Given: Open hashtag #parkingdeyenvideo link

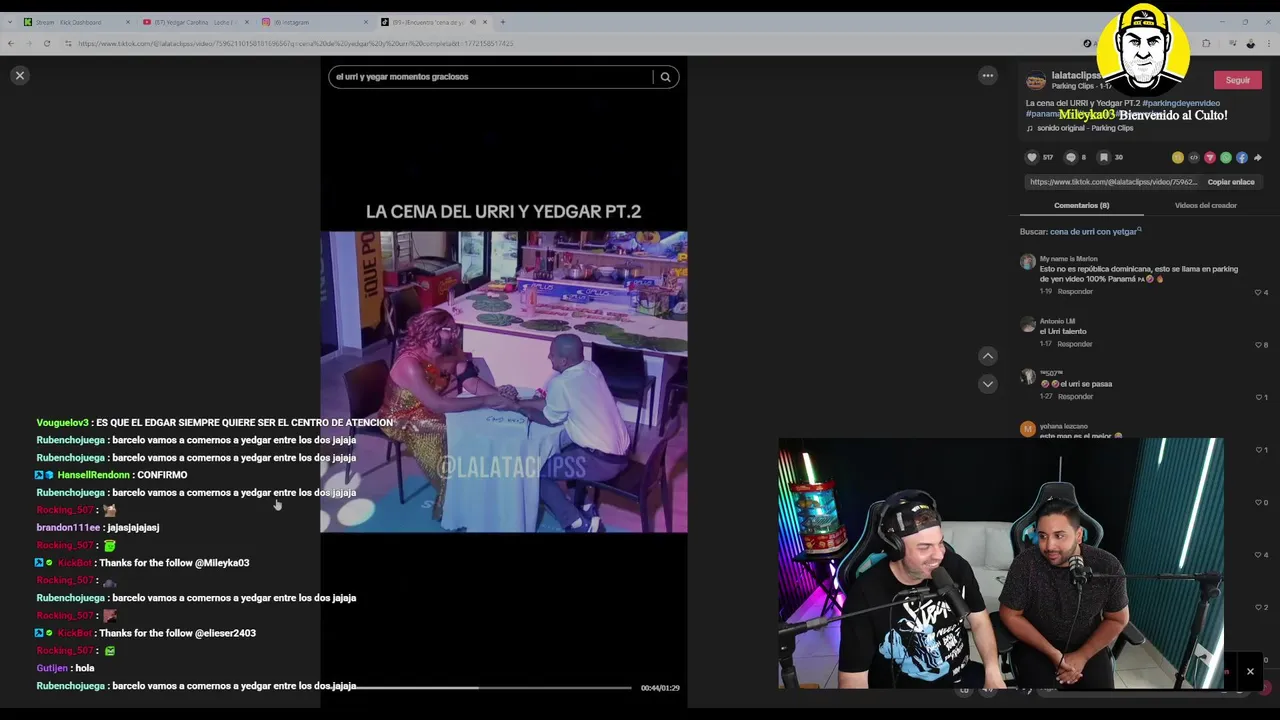Looking at the screenshot, I should click(x=1181, y=103).
